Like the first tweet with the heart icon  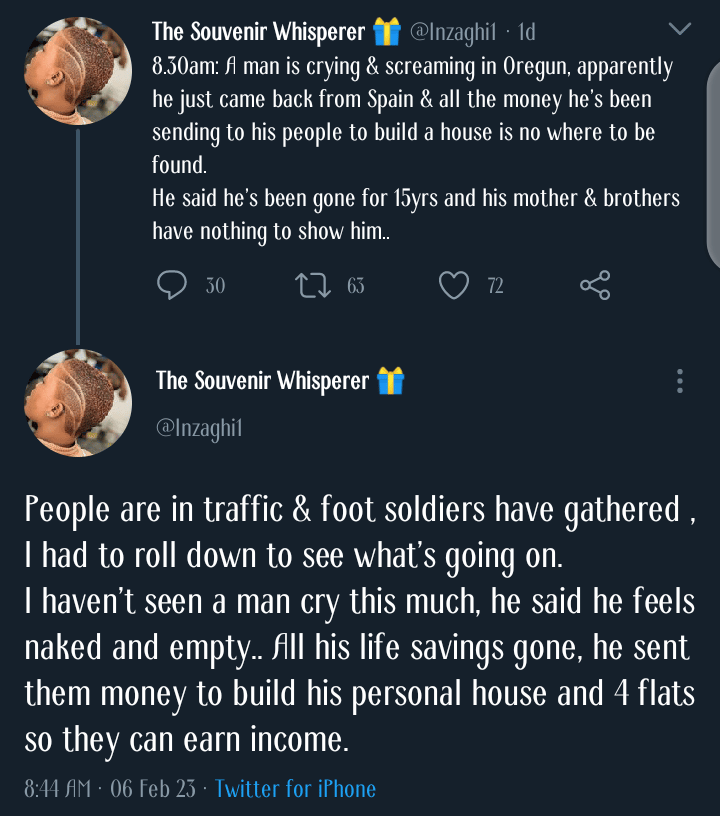pos(454,286)
